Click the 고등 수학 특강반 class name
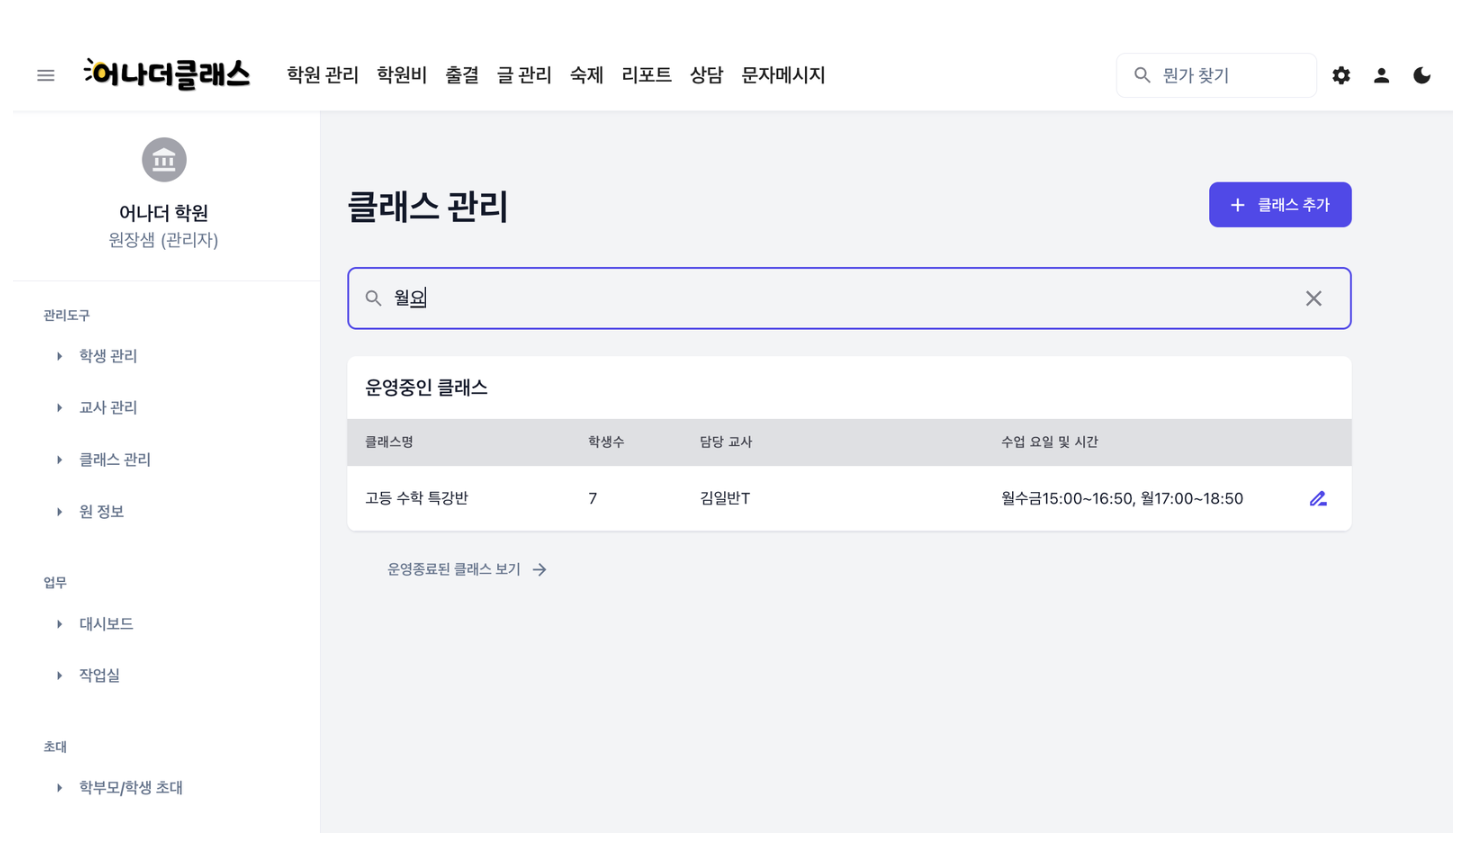Image resolution: width=1480 pixels, height=860 pixels. pos(416,498)
